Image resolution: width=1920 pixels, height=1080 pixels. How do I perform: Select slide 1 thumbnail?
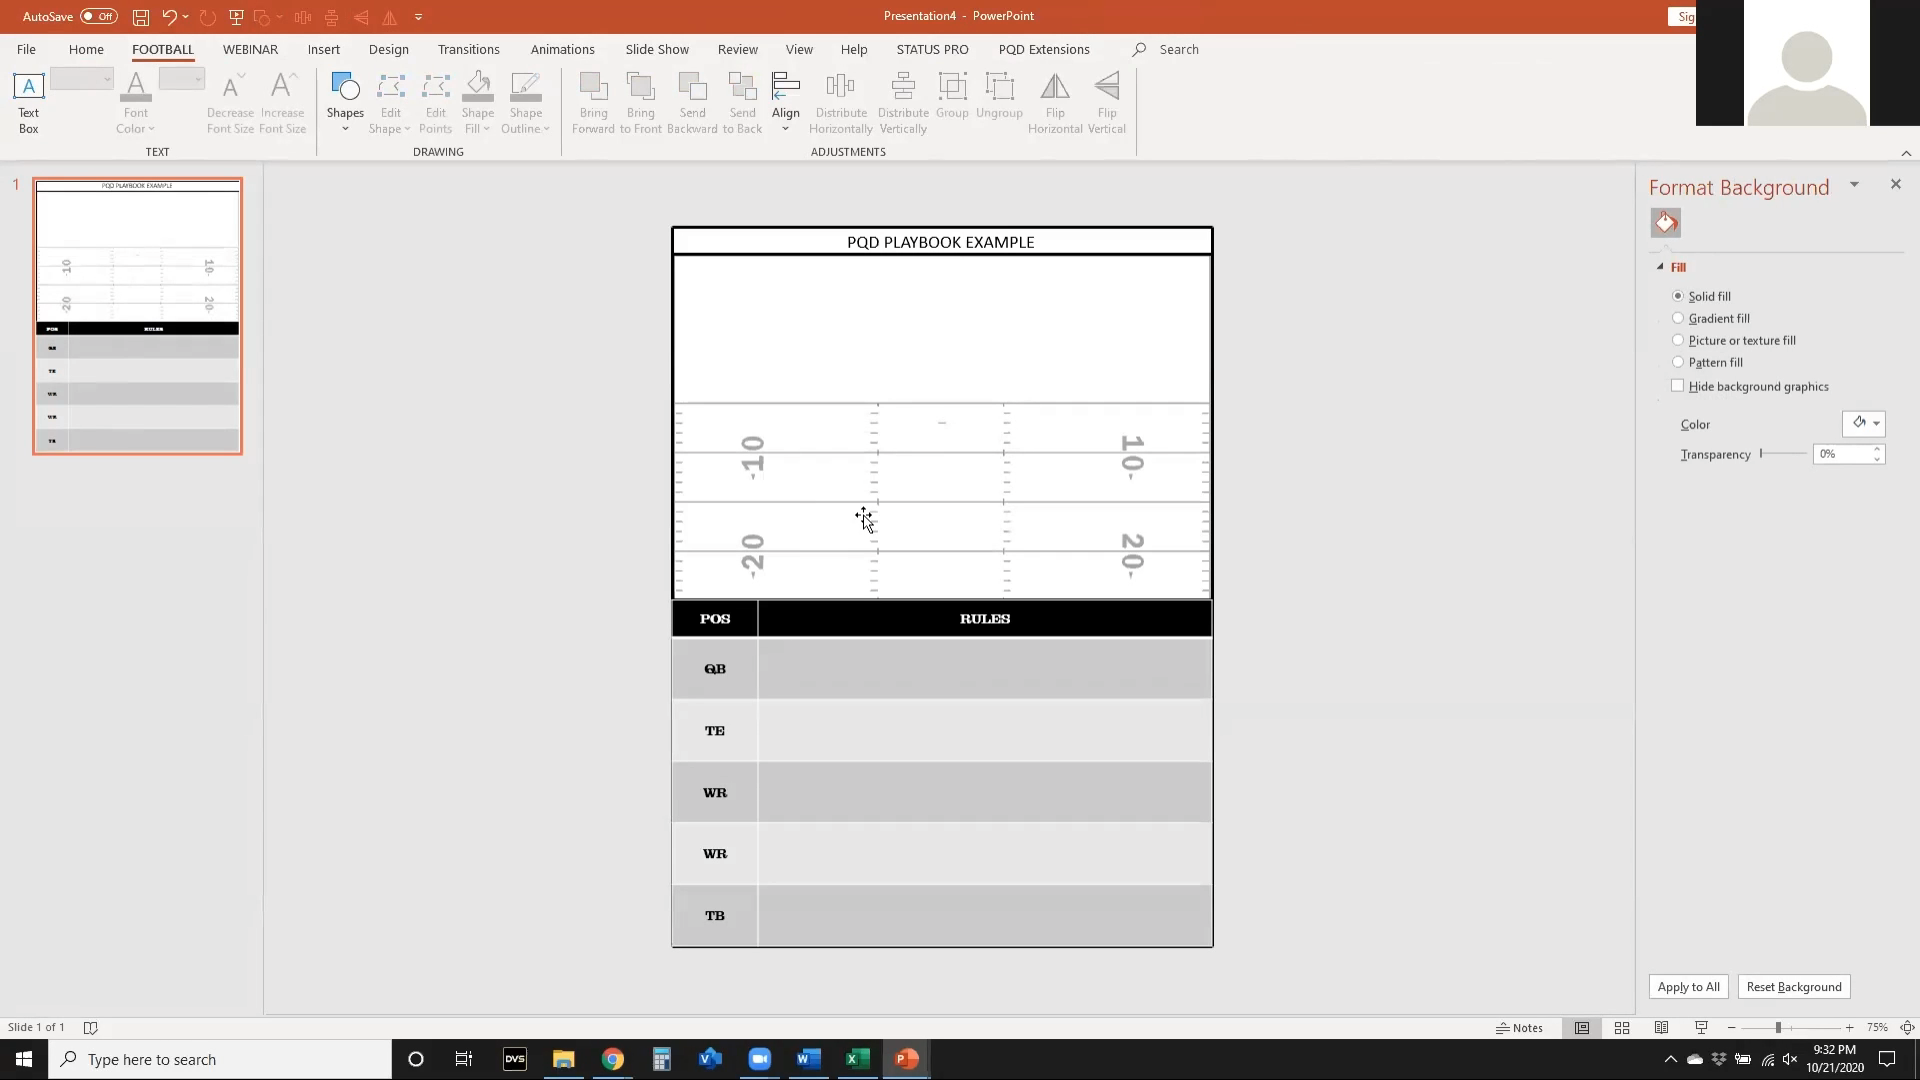coord(137,316)
